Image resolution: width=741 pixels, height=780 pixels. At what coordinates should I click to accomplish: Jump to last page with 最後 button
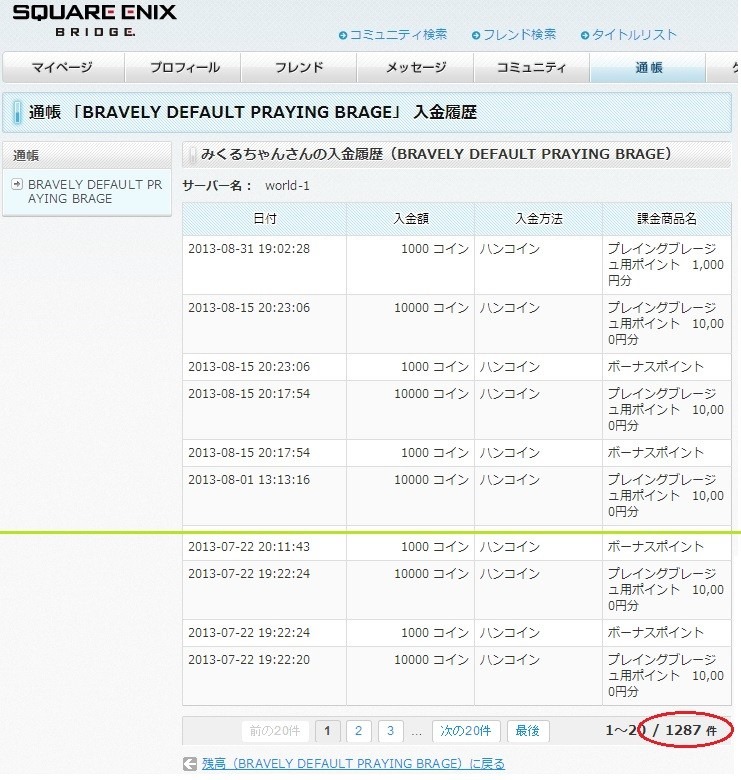tap(527, 730)
